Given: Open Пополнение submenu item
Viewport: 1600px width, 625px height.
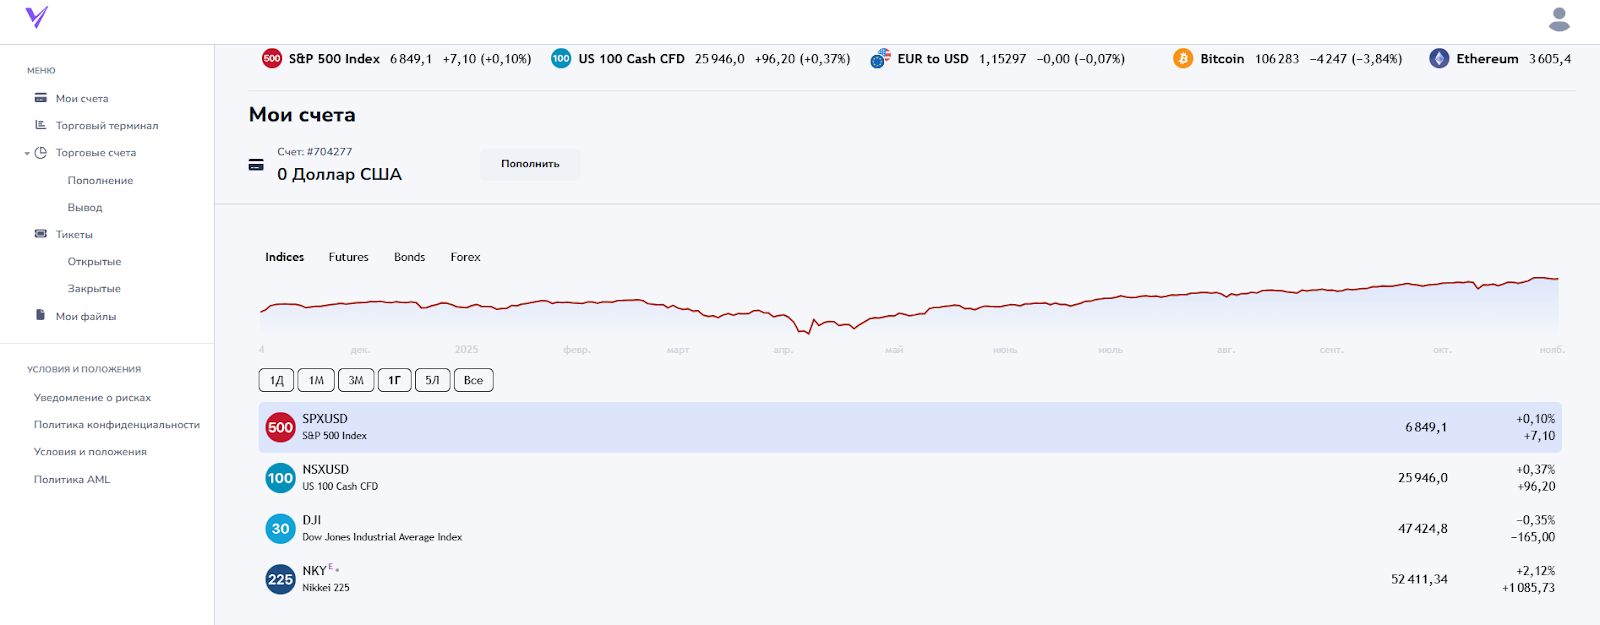Looking at the screenshot, I should (100, 180).
